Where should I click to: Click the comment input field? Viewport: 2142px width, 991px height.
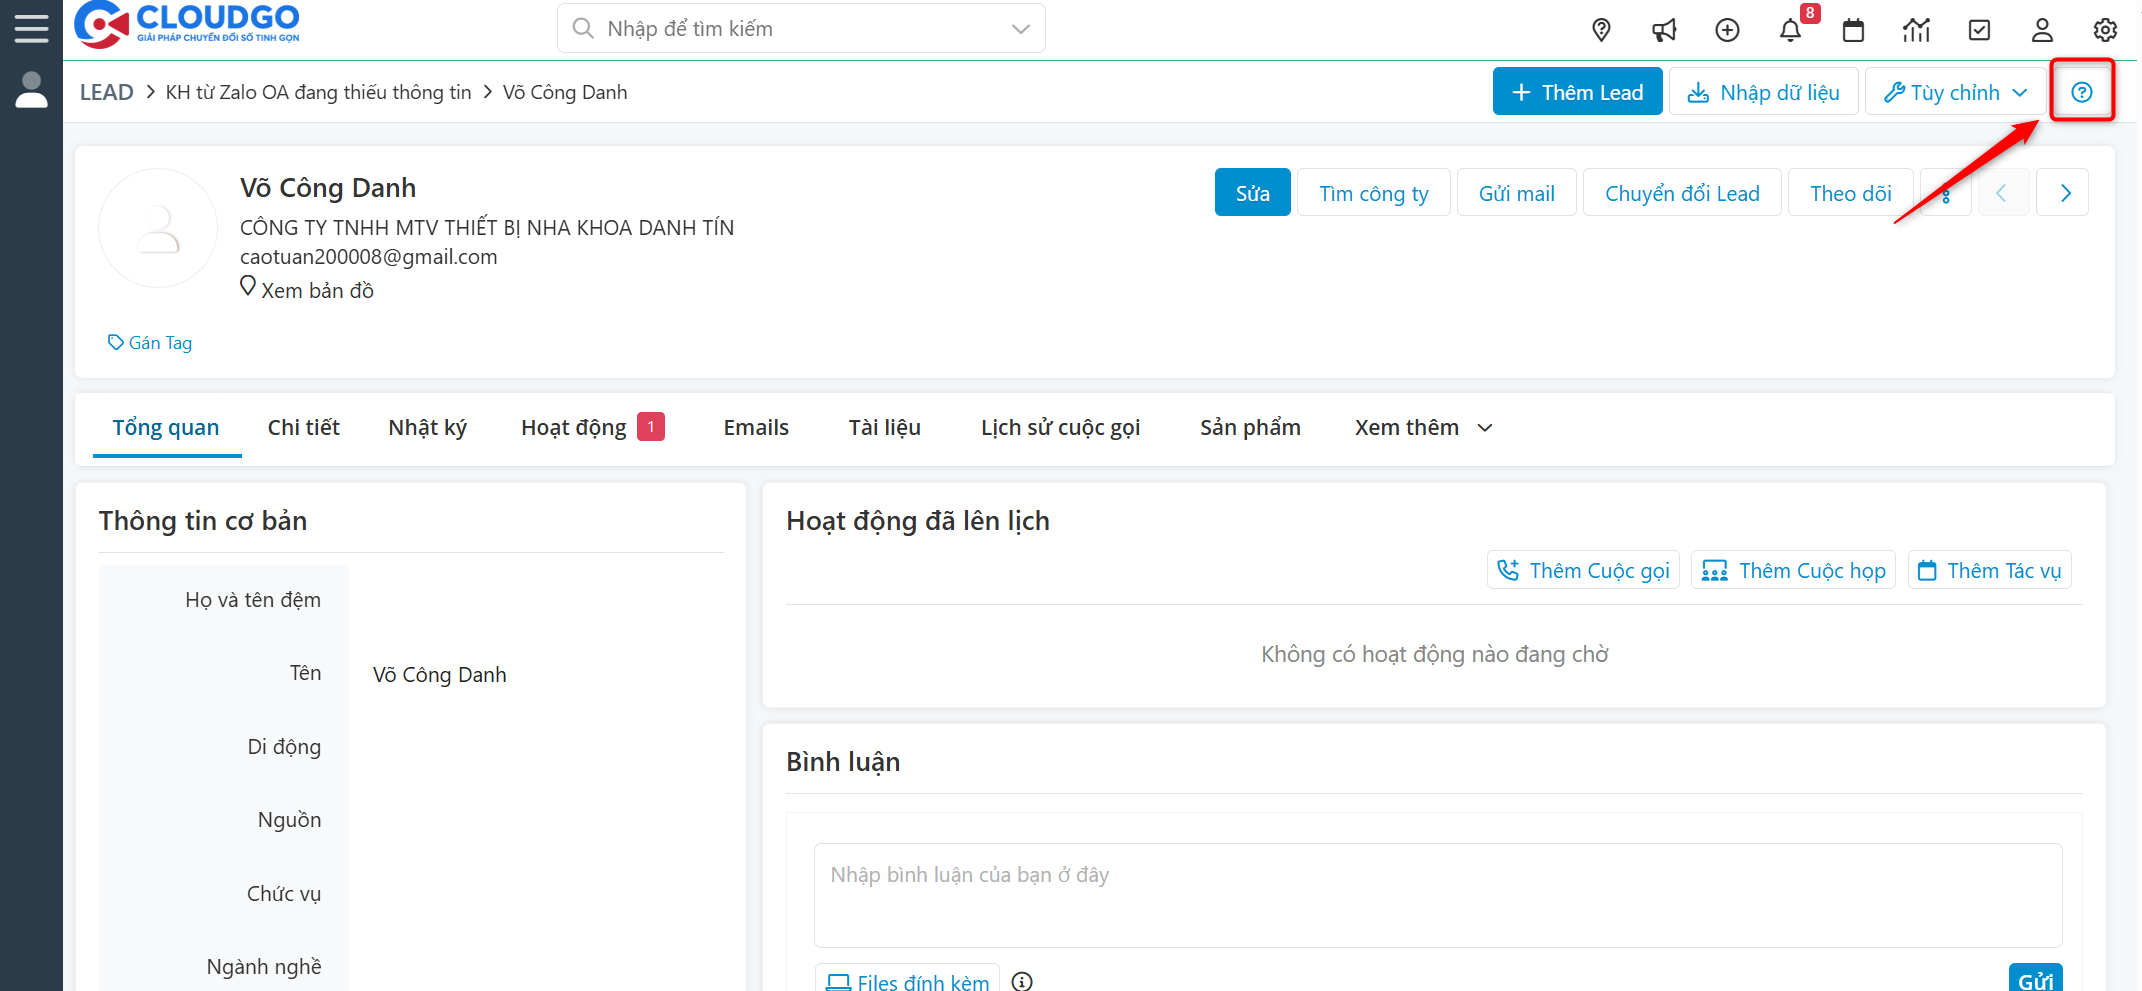pyautogui.click(x=1437, y=894)
